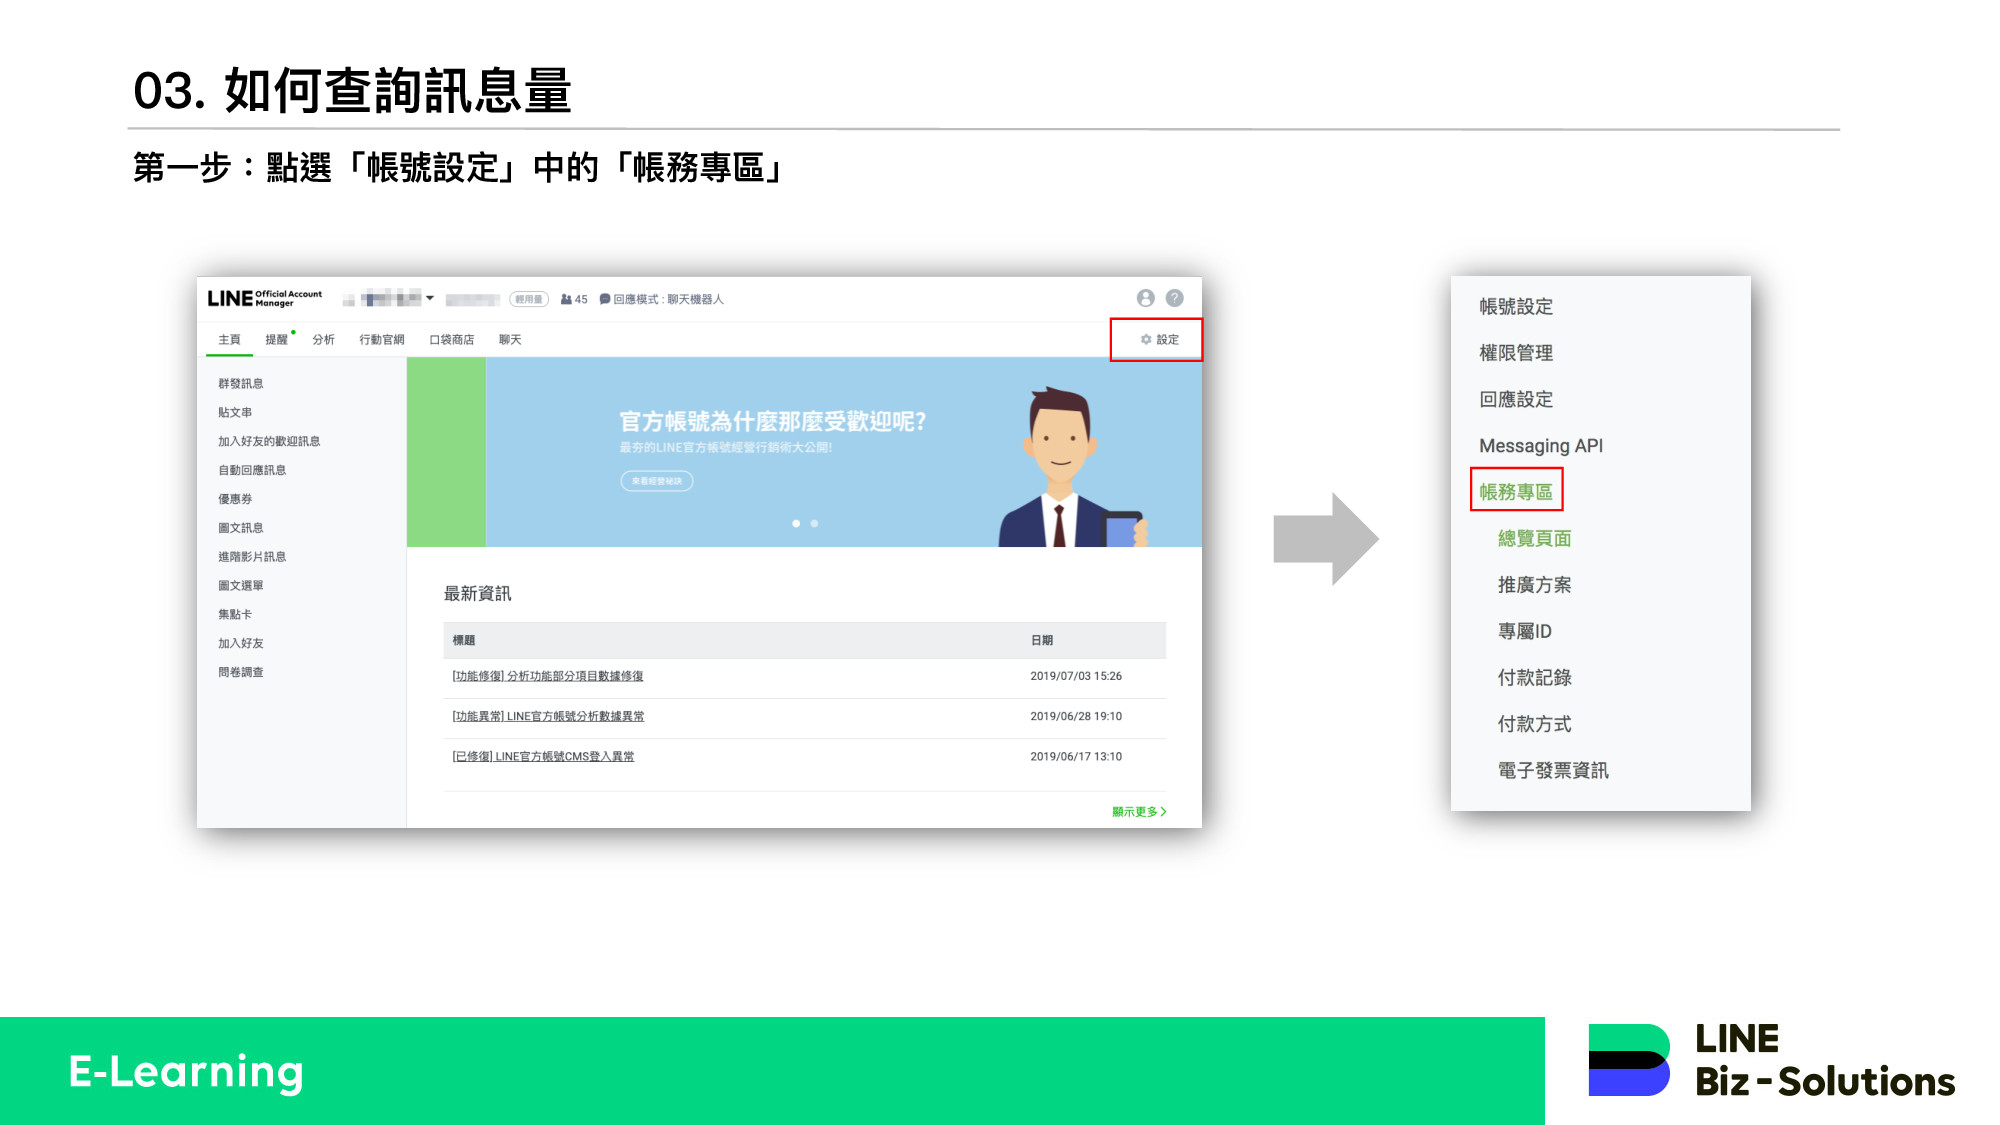Click the 輕用量 plan badge

[x=528, y=299]
